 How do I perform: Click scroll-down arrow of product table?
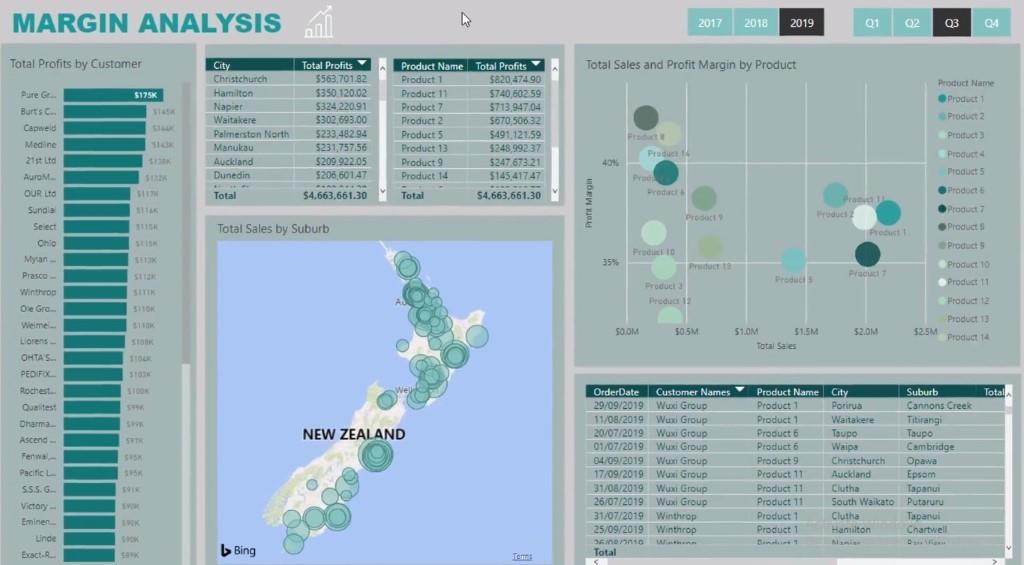[555, 191]
